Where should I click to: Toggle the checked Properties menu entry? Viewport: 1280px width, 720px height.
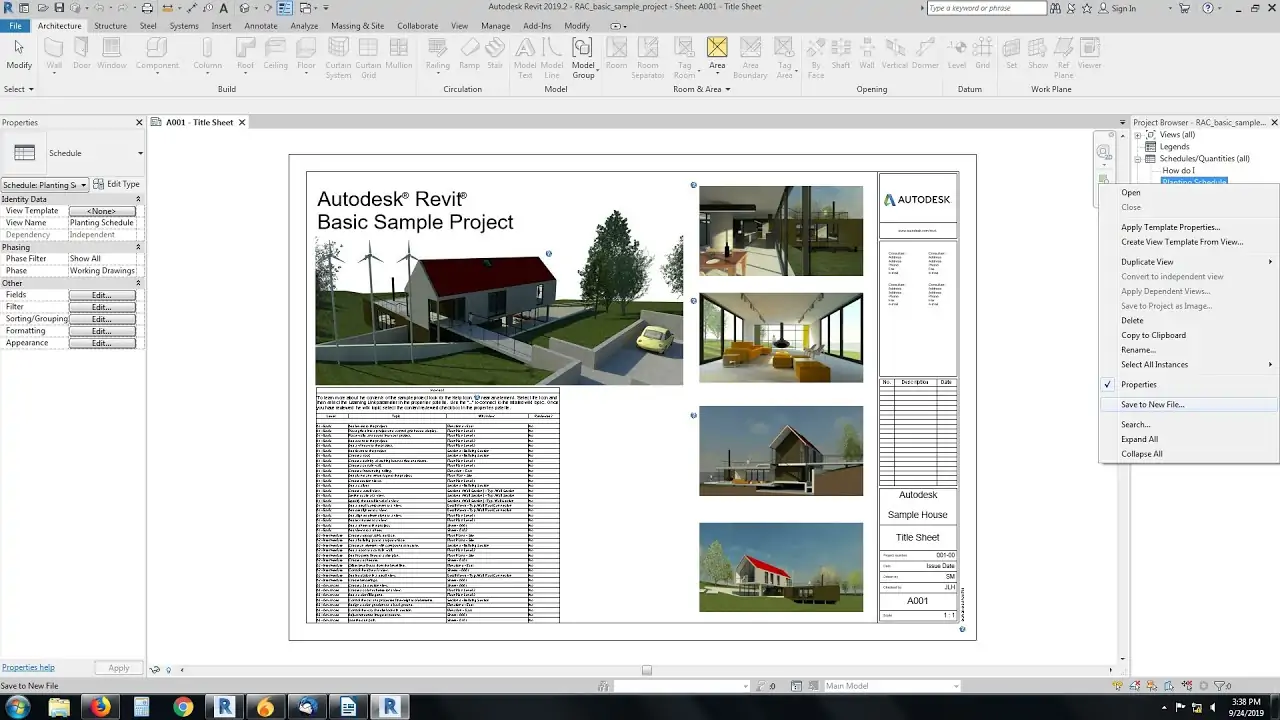tap(1138, 385)
